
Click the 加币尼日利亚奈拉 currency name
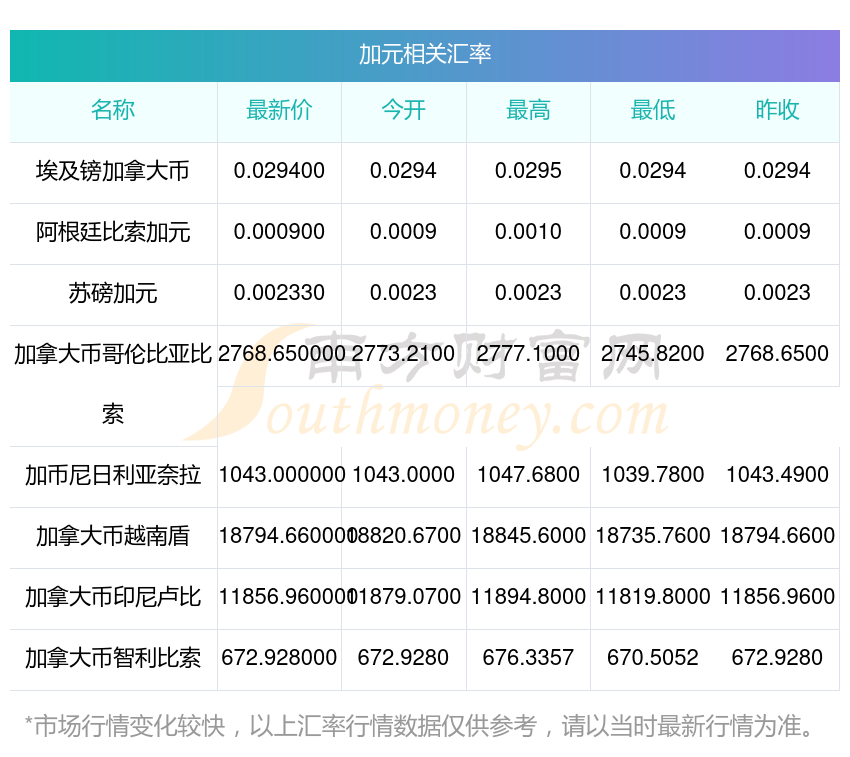(x=113, y=475)
